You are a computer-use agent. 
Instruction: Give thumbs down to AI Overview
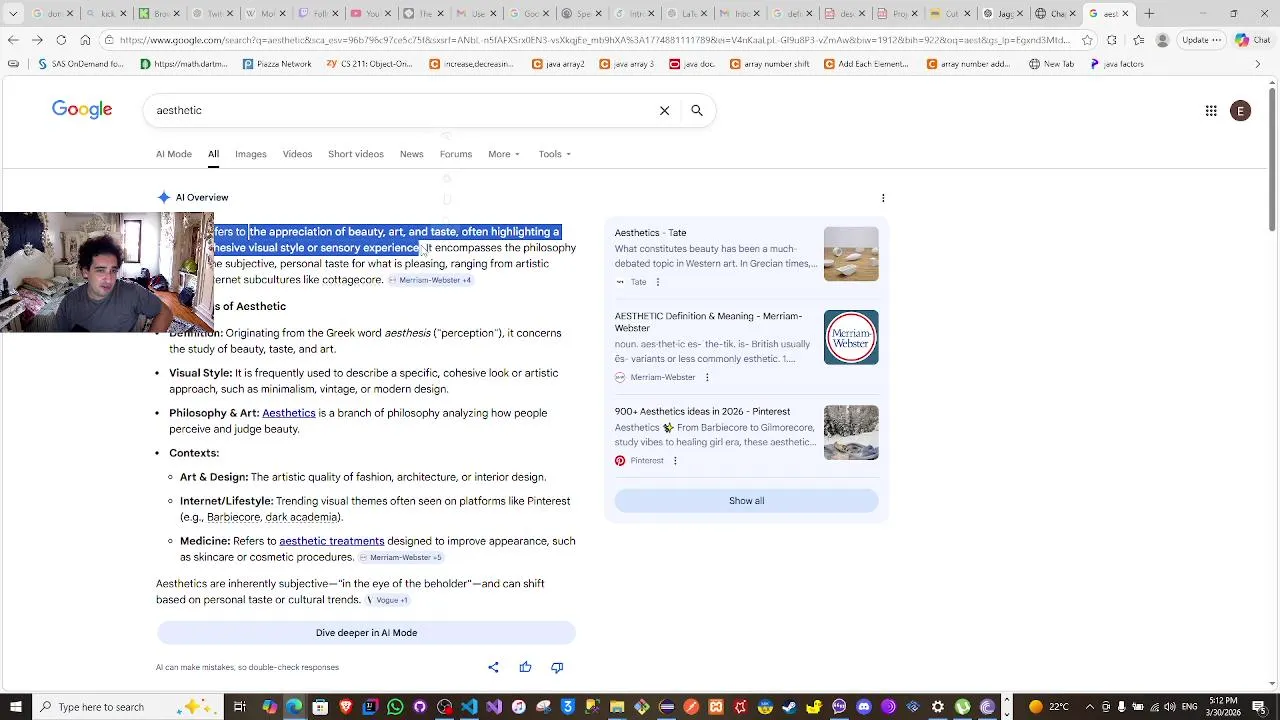click(x=557, y=667)
